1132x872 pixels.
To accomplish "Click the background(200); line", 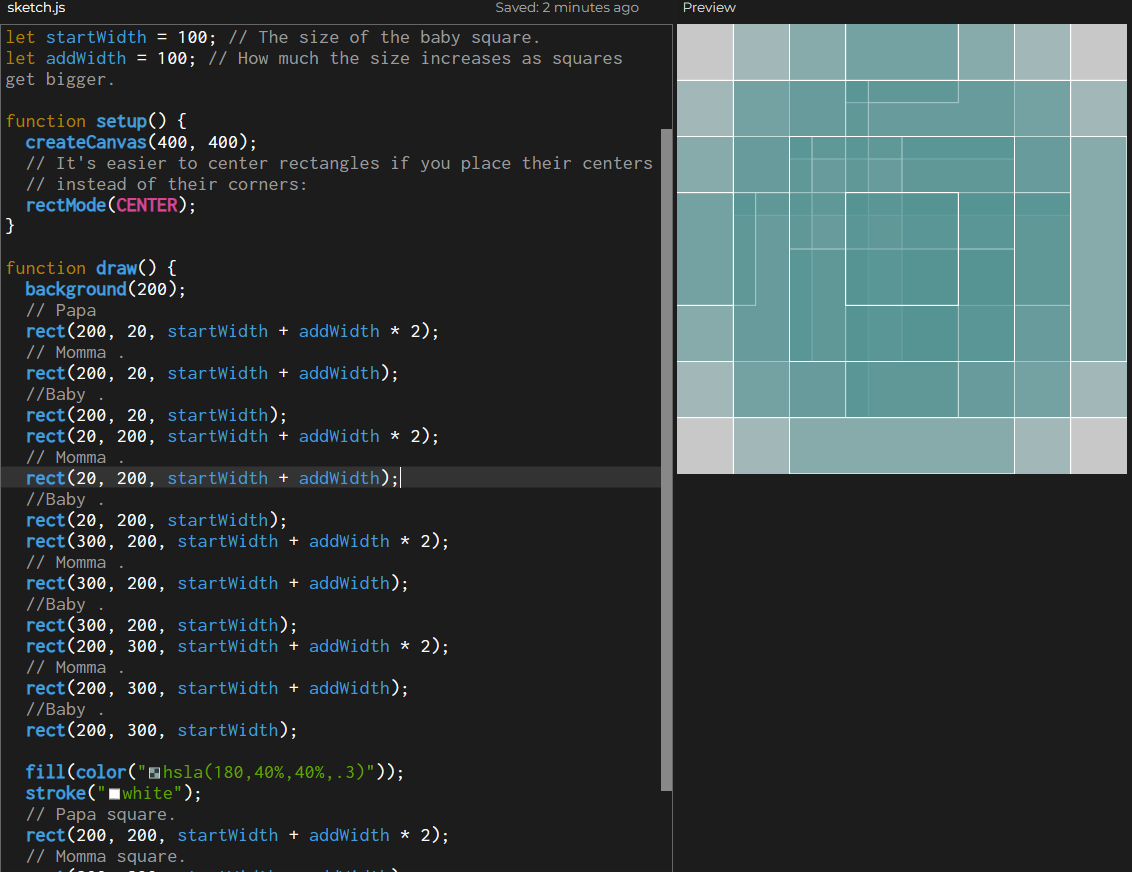I will (x=105, y=289).
